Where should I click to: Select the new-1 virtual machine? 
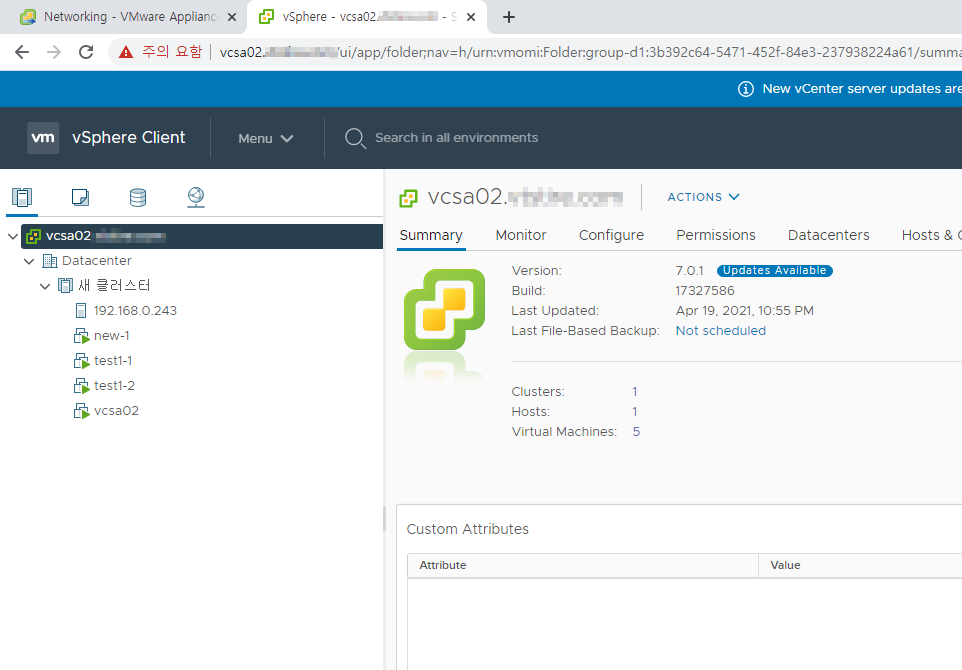point(112,336)
